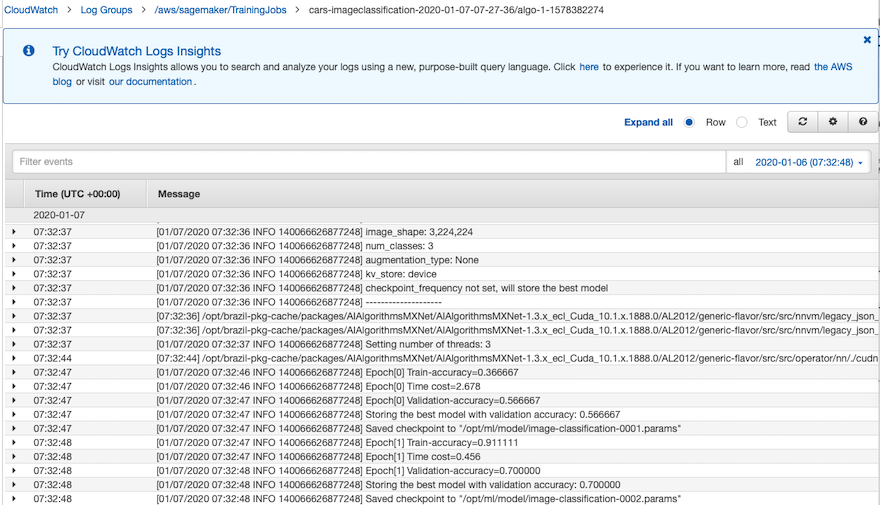Viewport: 880px width, 505px height.
Task: Expand the Epoch[1] Validation-accuracy=0.700000 row
Action: point(14,470)
